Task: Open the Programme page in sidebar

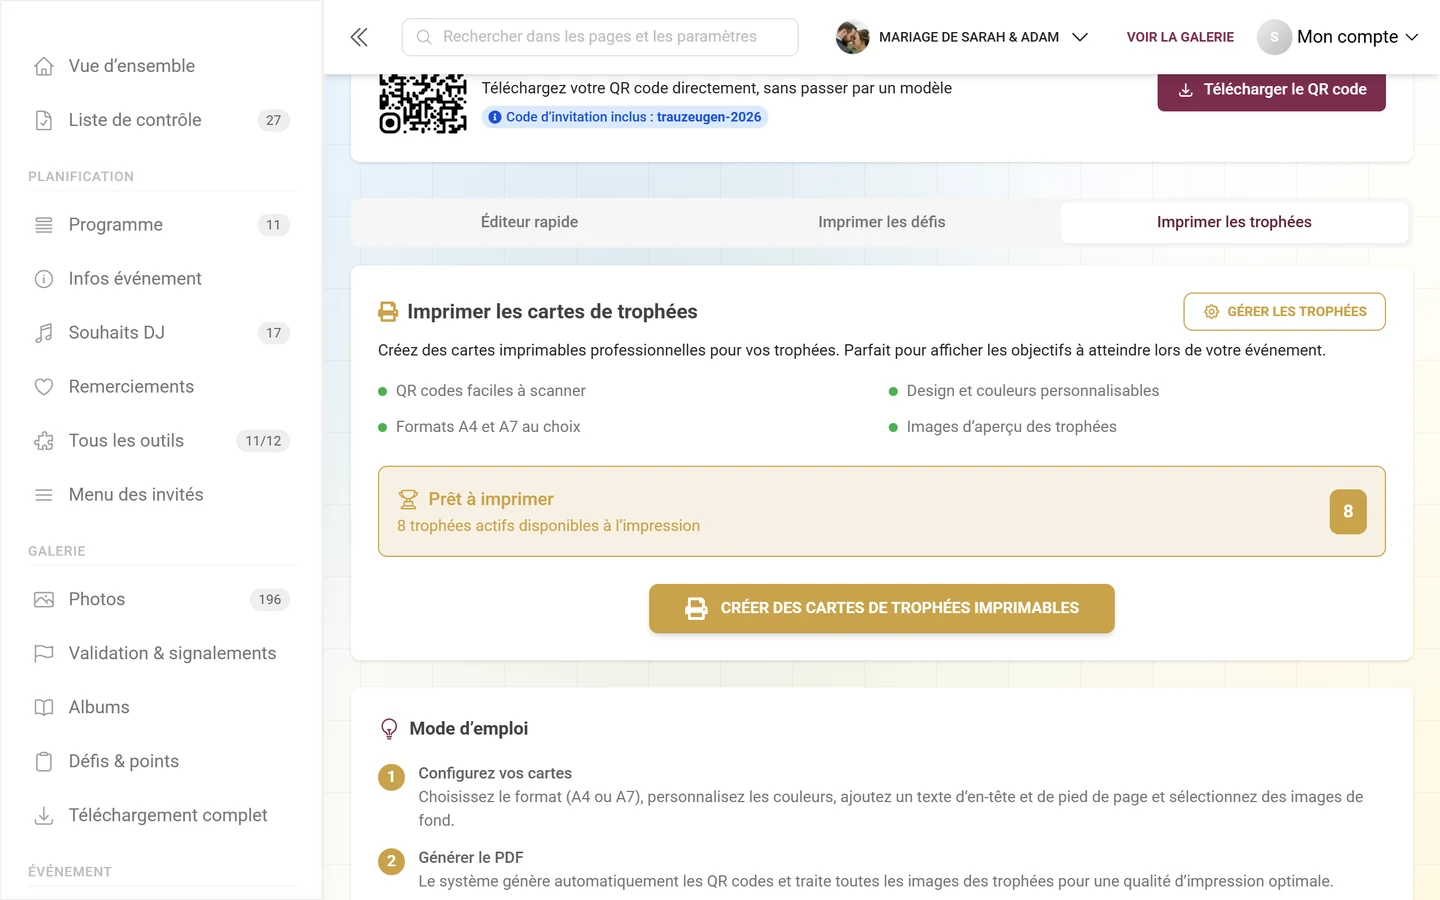Action: [x=162, y=225]
